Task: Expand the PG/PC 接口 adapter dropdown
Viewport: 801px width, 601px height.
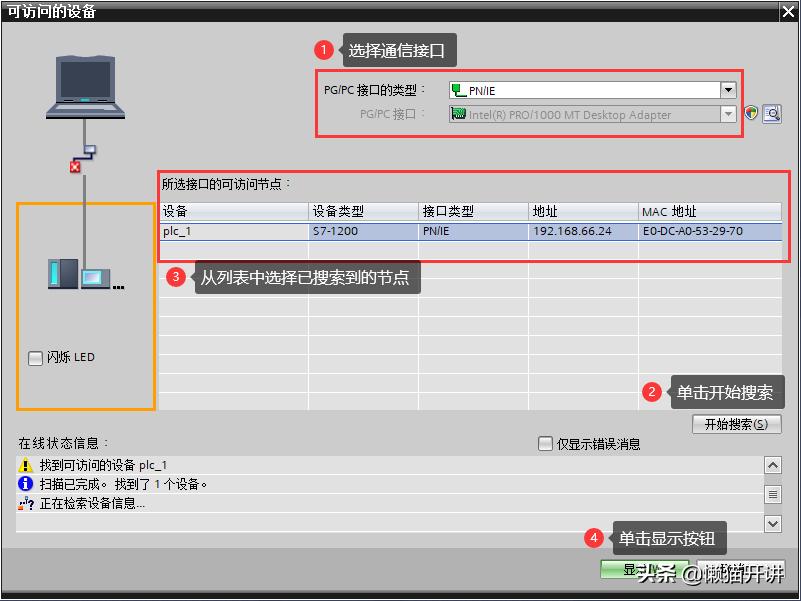Action: click(730, 114)
